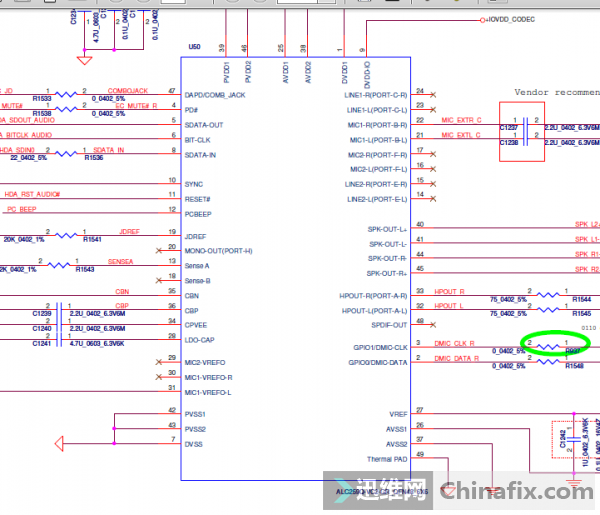Click the SDATA-OUT pin name
600x515 pixels.
point(204,125)
